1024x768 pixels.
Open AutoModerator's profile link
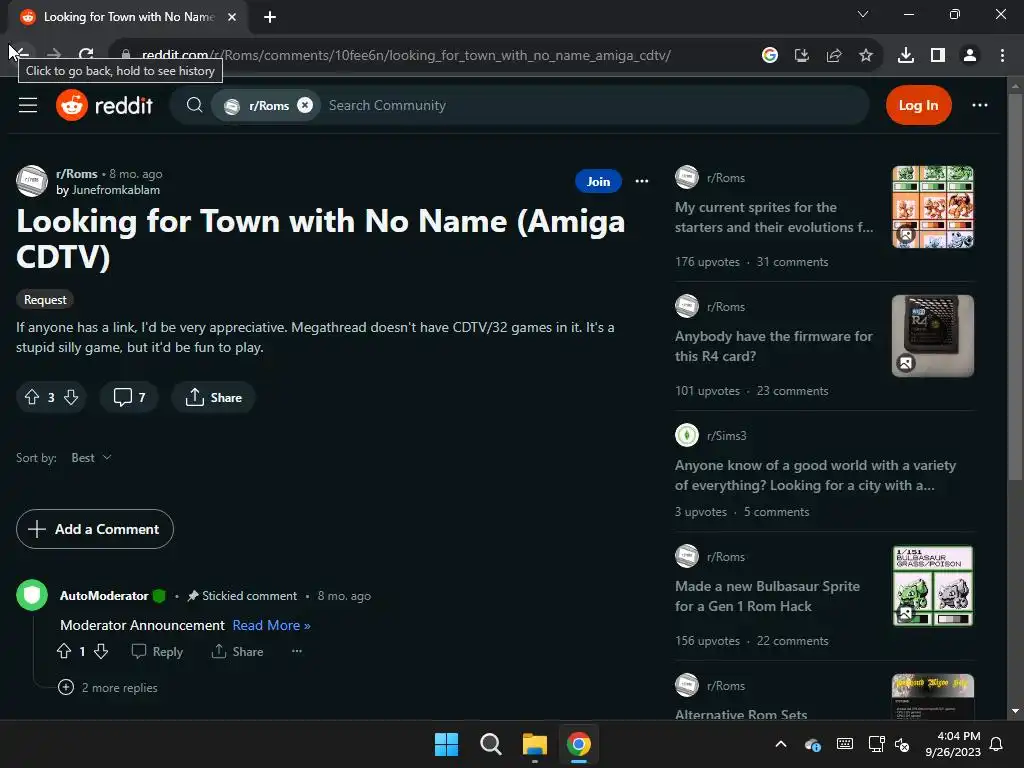click(104, 596)
